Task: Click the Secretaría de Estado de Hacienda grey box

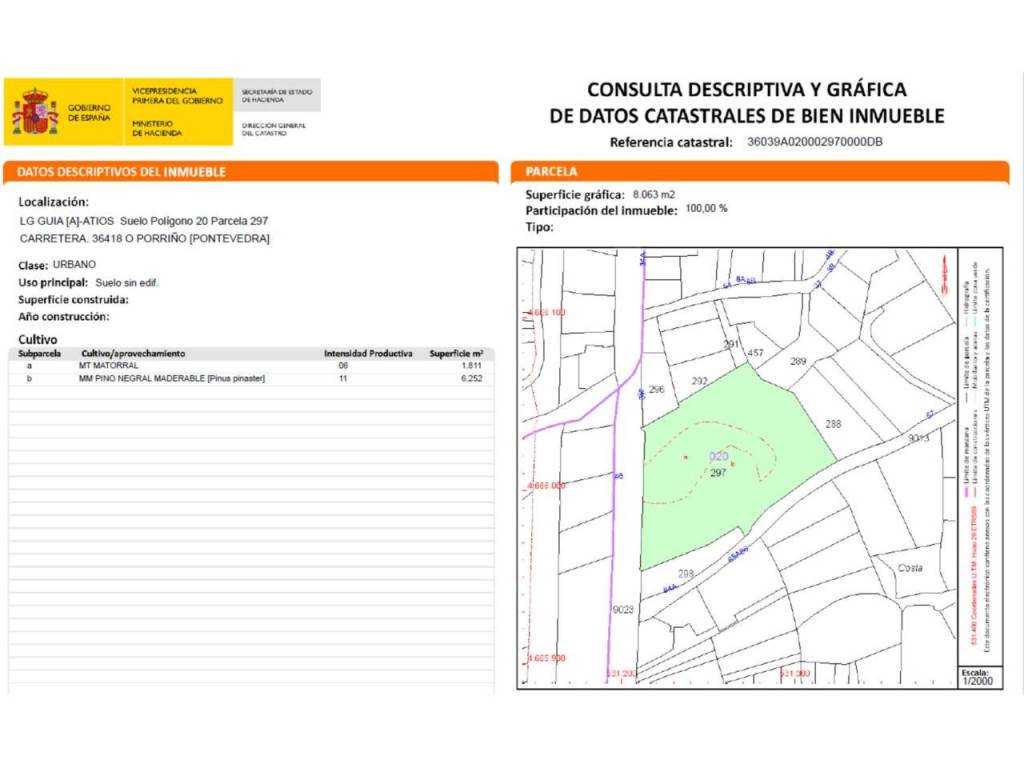Action: click(277, 96)
